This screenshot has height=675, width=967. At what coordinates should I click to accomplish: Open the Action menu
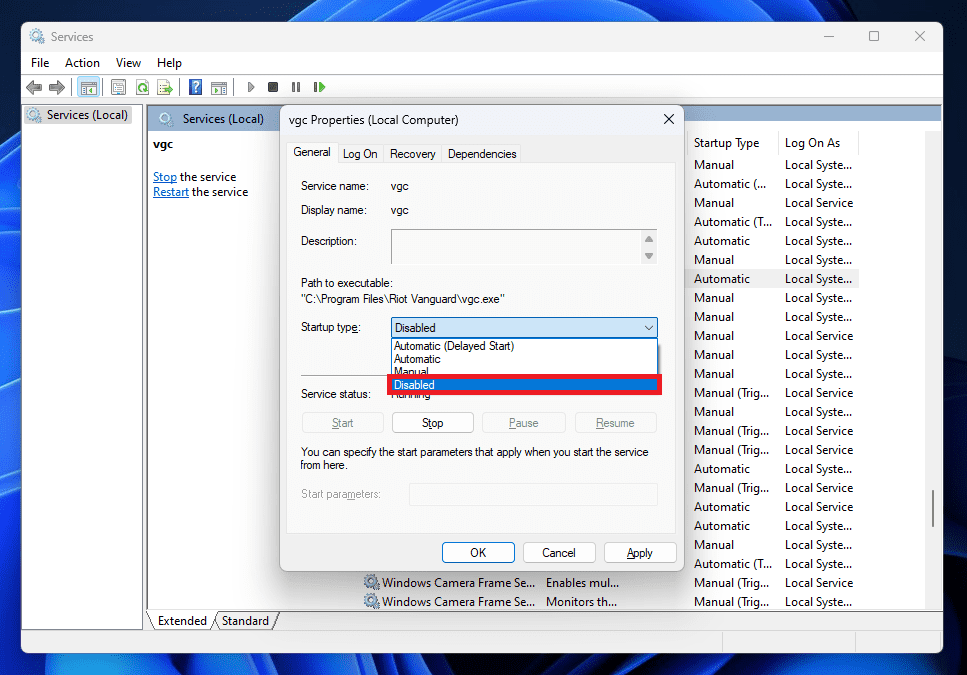pos(82,63)
